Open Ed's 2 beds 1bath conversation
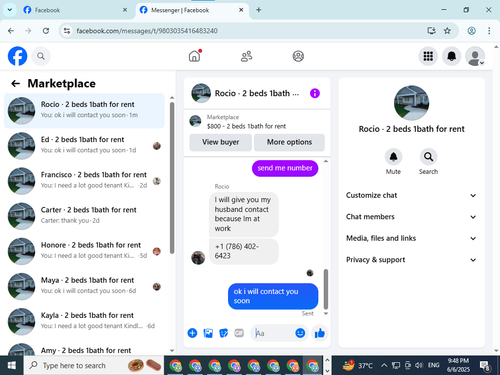 pyautogui.click(x=84, y=146)
